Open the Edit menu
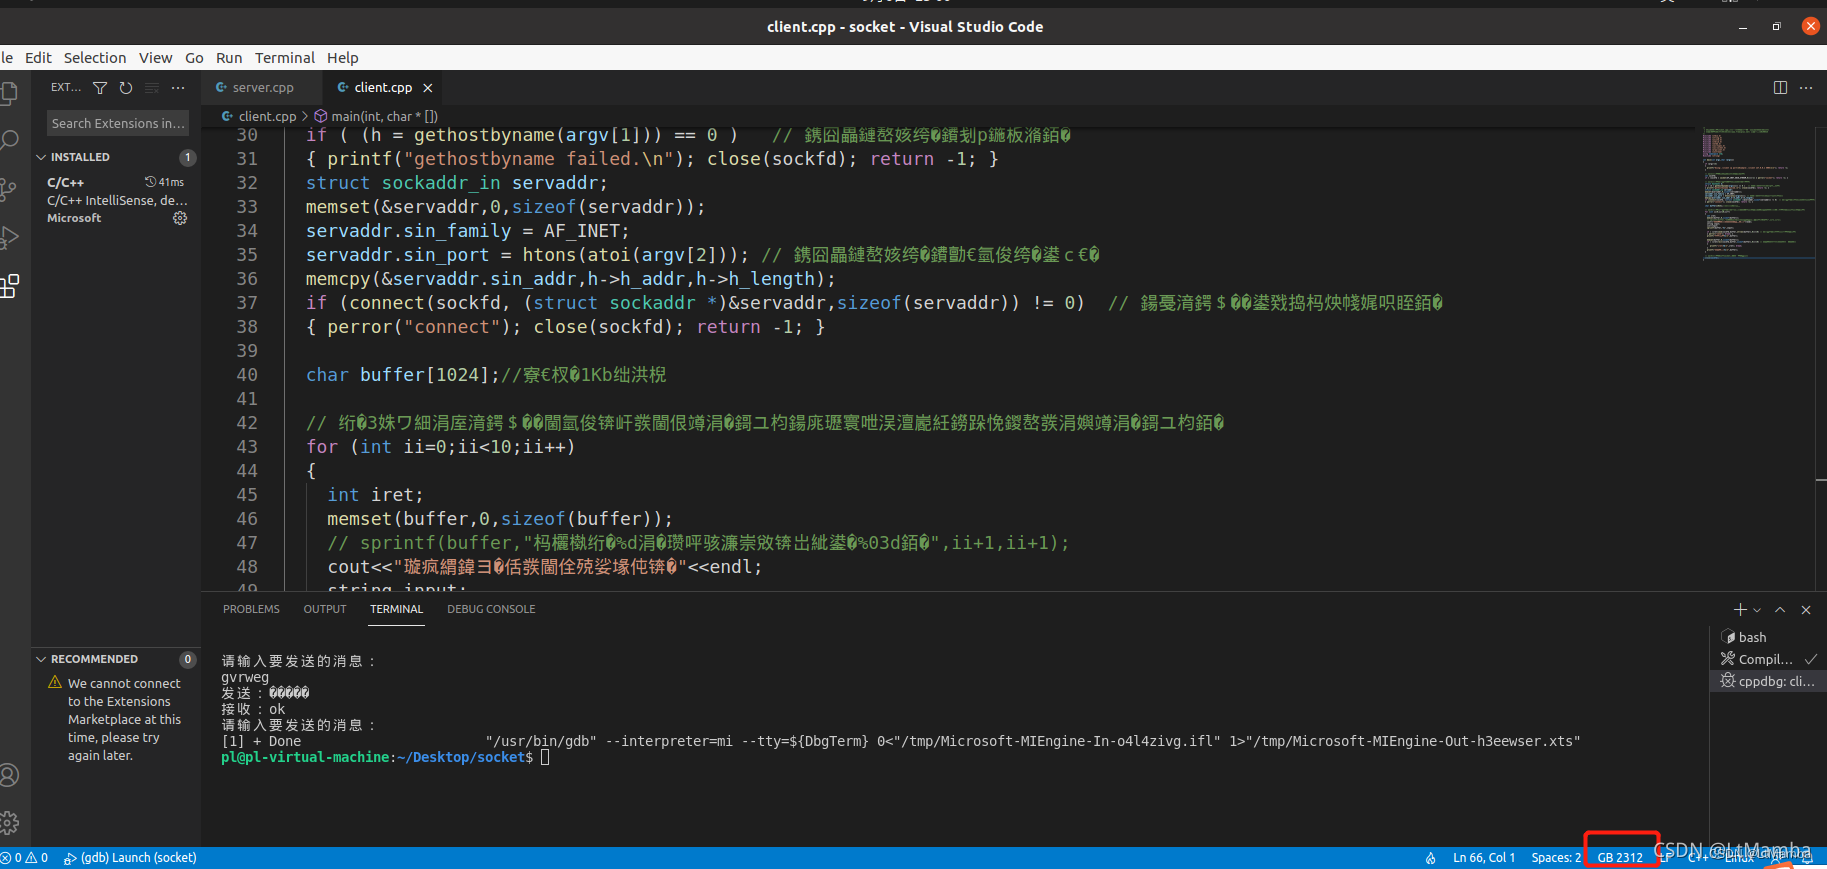 click(x=38, y=58)
